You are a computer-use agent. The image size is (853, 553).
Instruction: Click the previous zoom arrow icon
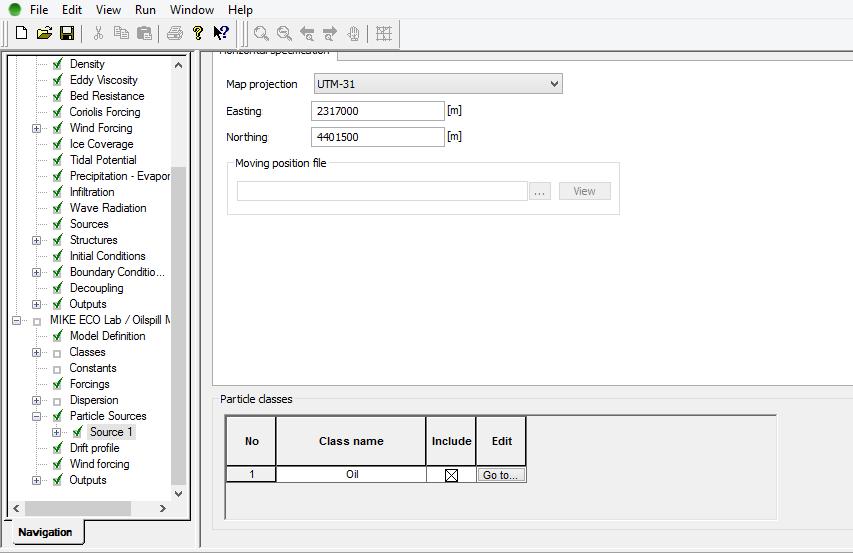(307, 34)
